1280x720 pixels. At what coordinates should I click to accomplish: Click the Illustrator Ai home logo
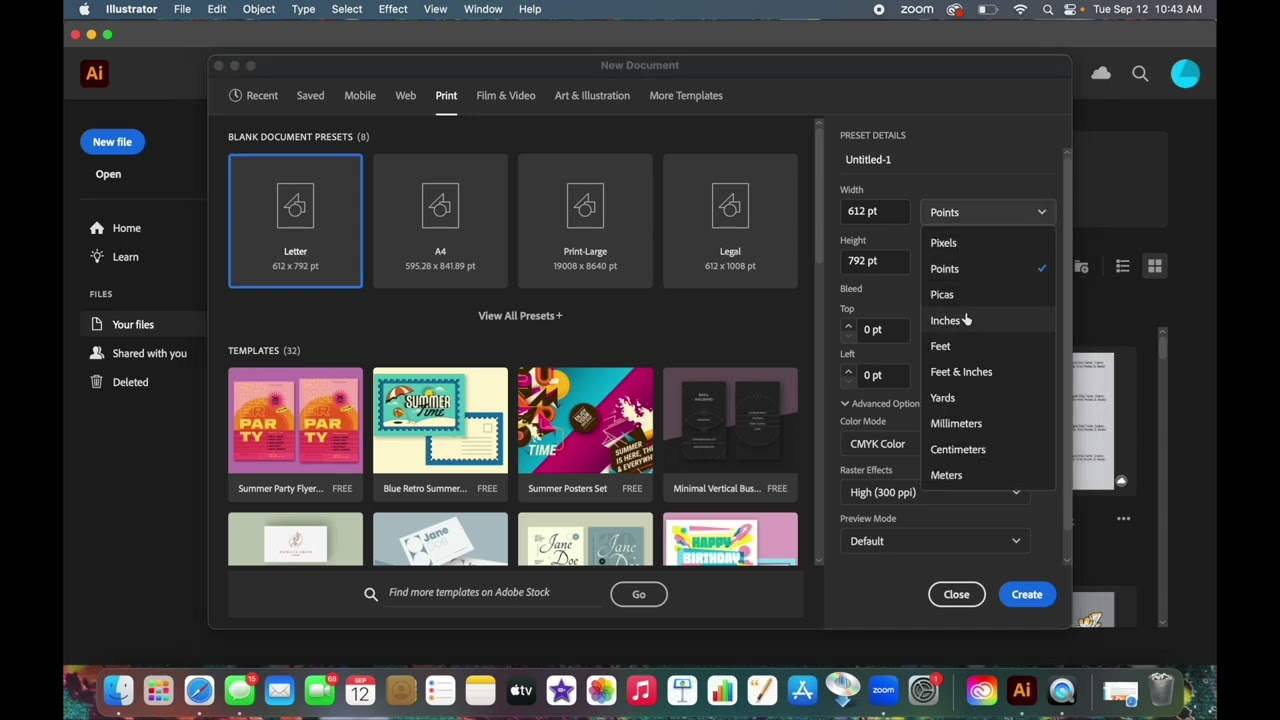pyautogui.click(x=94, y=73)
